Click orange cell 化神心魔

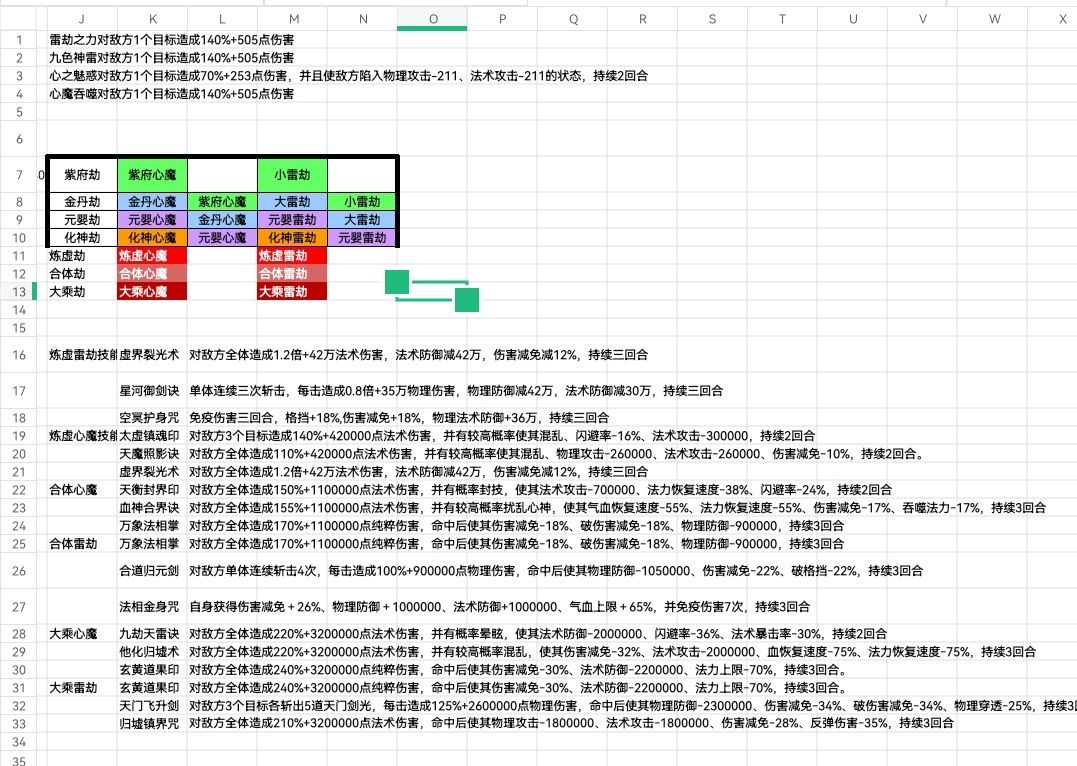(x=152, y=238)
